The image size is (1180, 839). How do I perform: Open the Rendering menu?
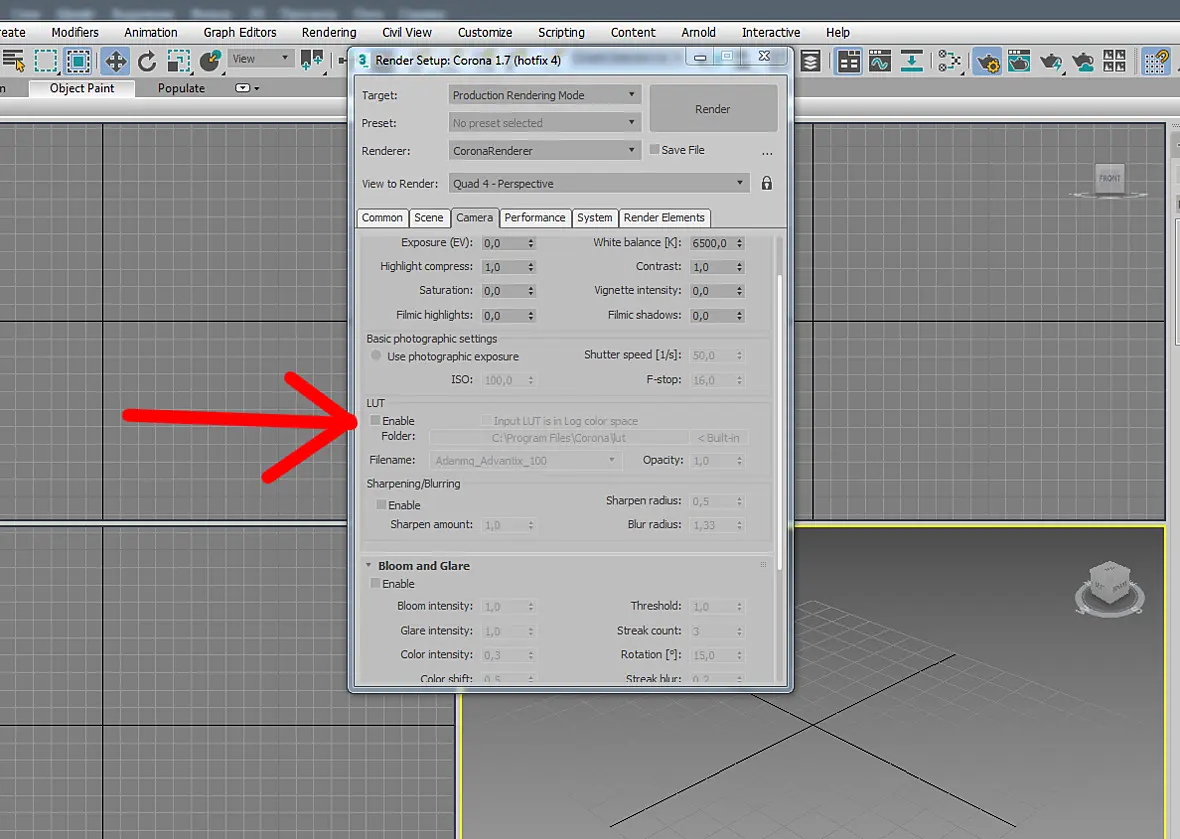click(x=329, y=32)
